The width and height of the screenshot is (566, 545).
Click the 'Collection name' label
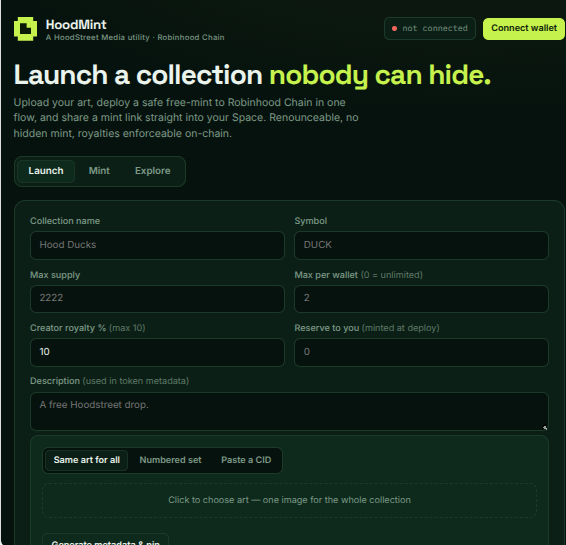tap(65, 221)
